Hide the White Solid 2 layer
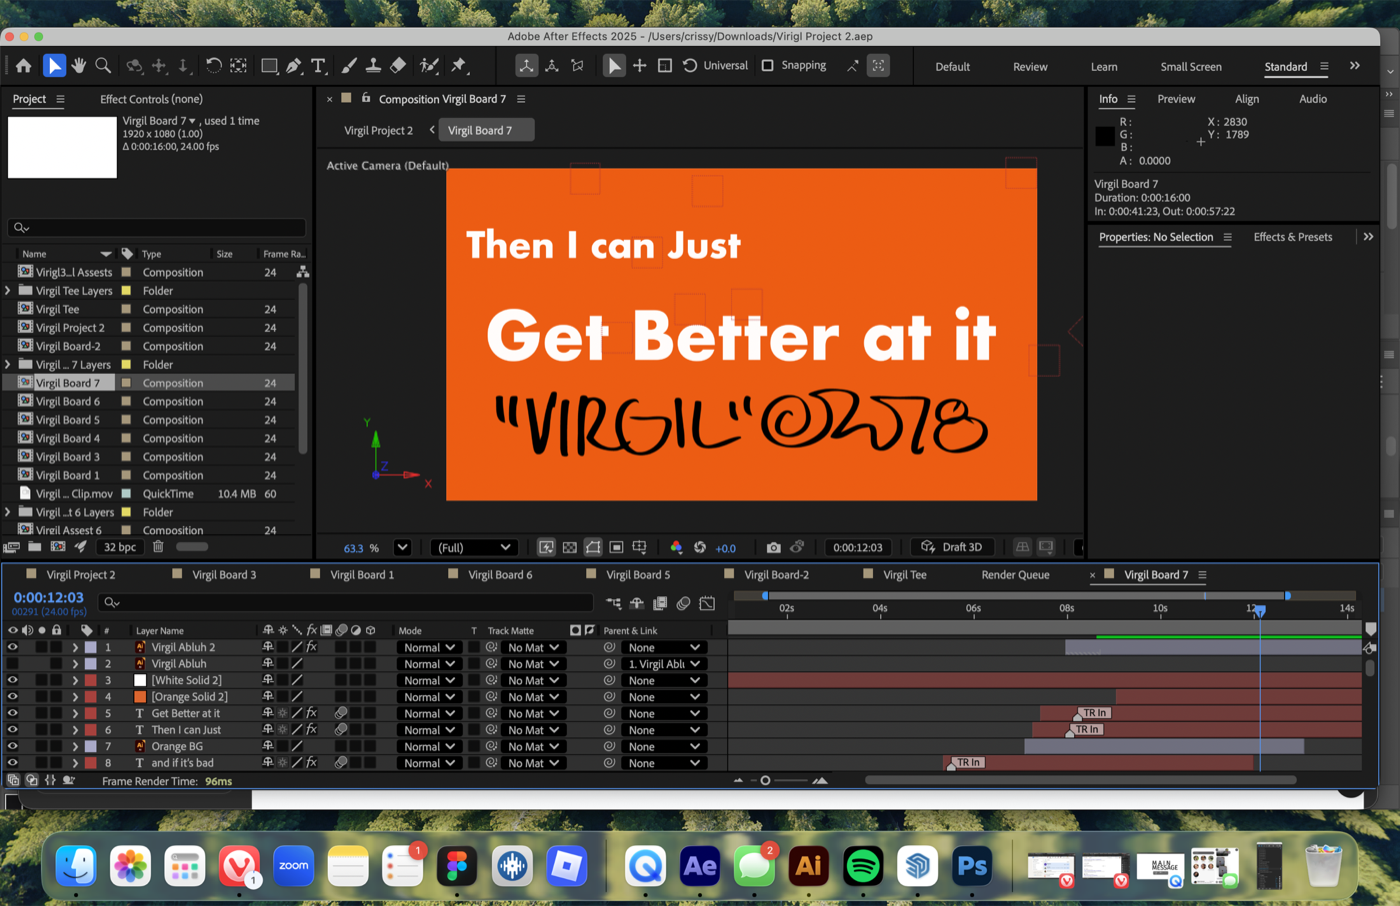Screen dimensions: 1400x906 pyautogui.click(x=13, y=680)
